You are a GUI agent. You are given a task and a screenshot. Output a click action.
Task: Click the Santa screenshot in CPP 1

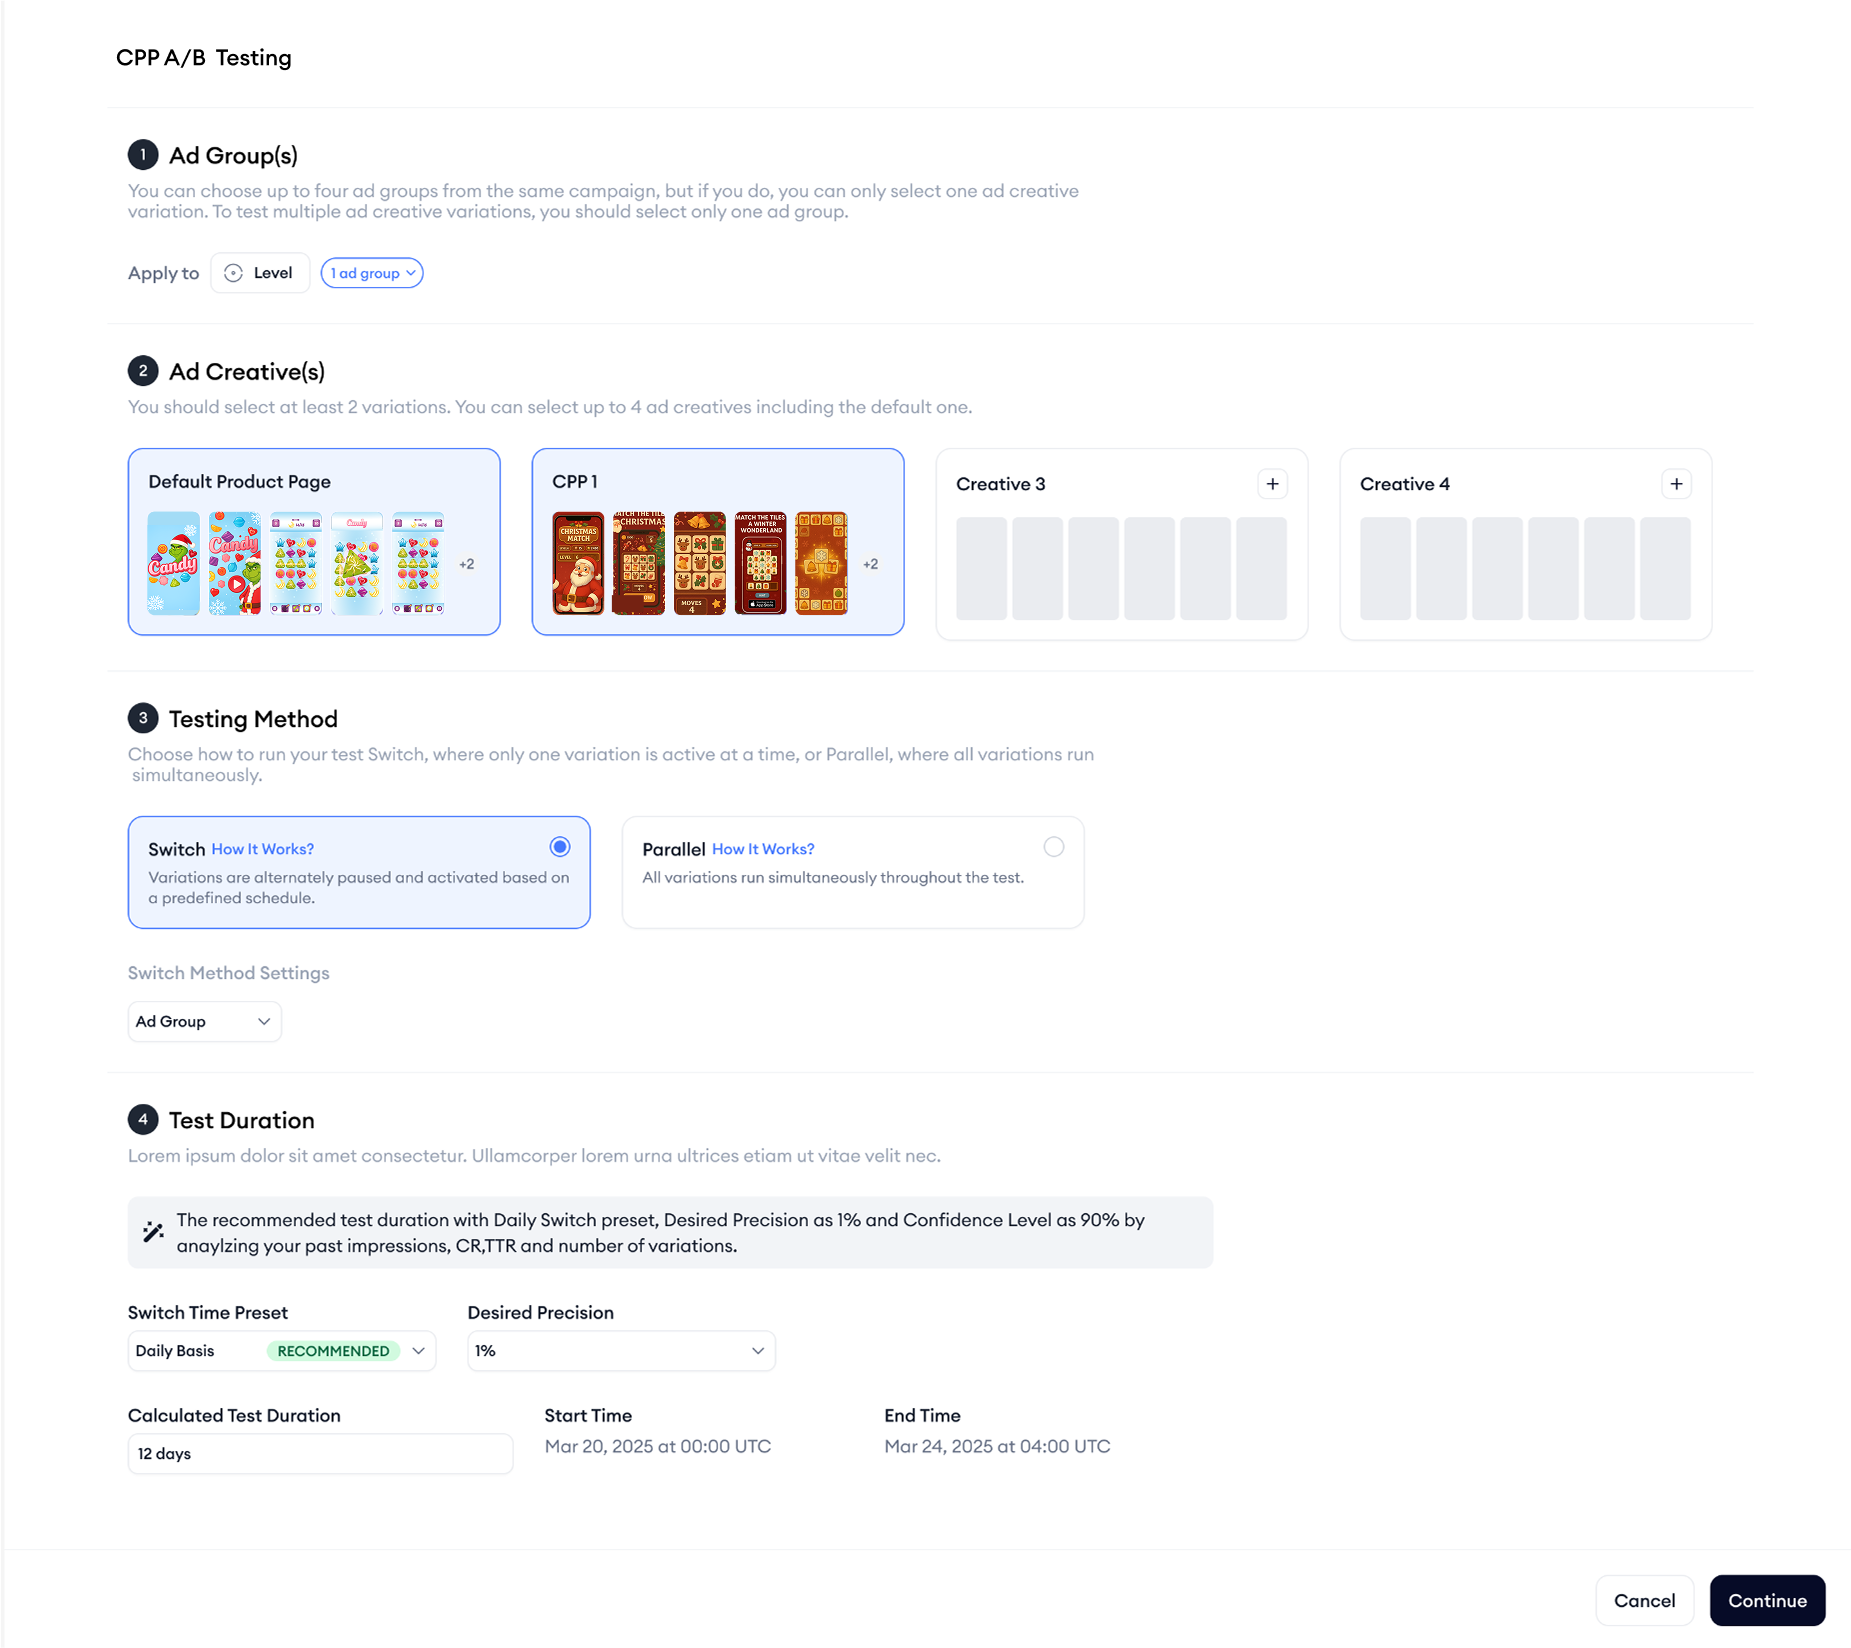578,563
